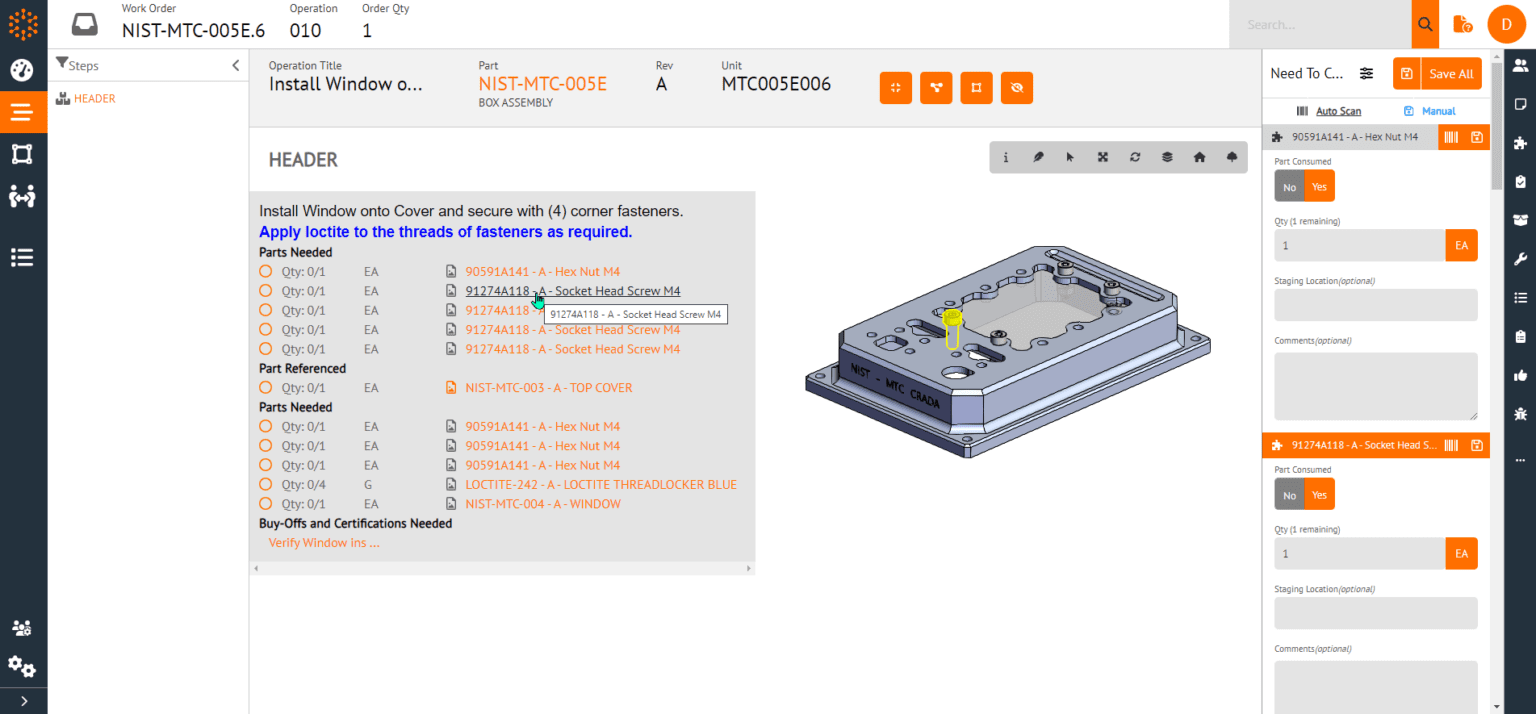
Task: Set Part Consumed to Yes for Hex Nut M4
Action: [x=1318, y=185]
